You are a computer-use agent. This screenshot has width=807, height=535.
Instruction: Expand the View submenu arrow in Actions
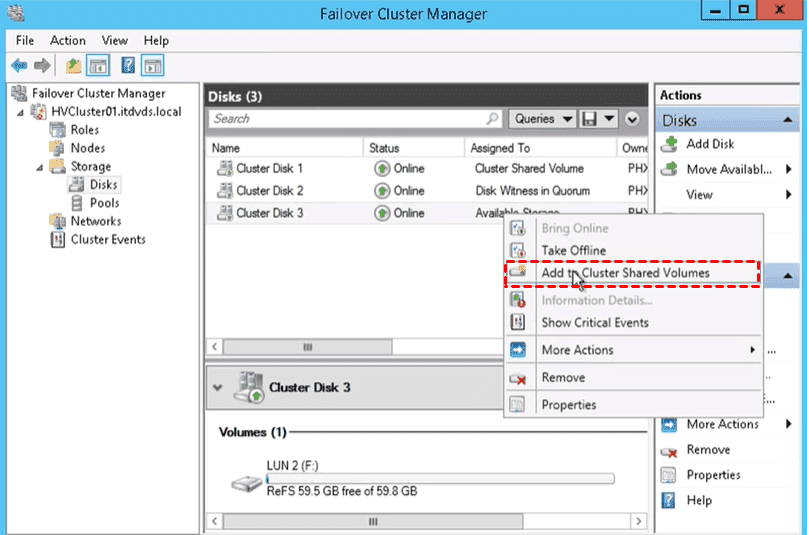[x=788, y=194]
